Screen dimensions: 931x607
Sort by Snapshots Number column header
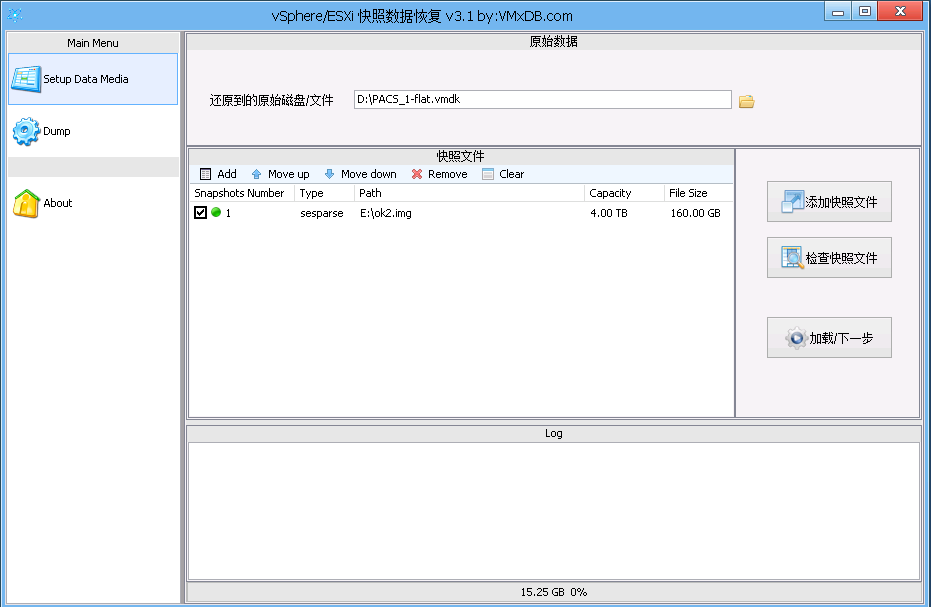point(242,193)
